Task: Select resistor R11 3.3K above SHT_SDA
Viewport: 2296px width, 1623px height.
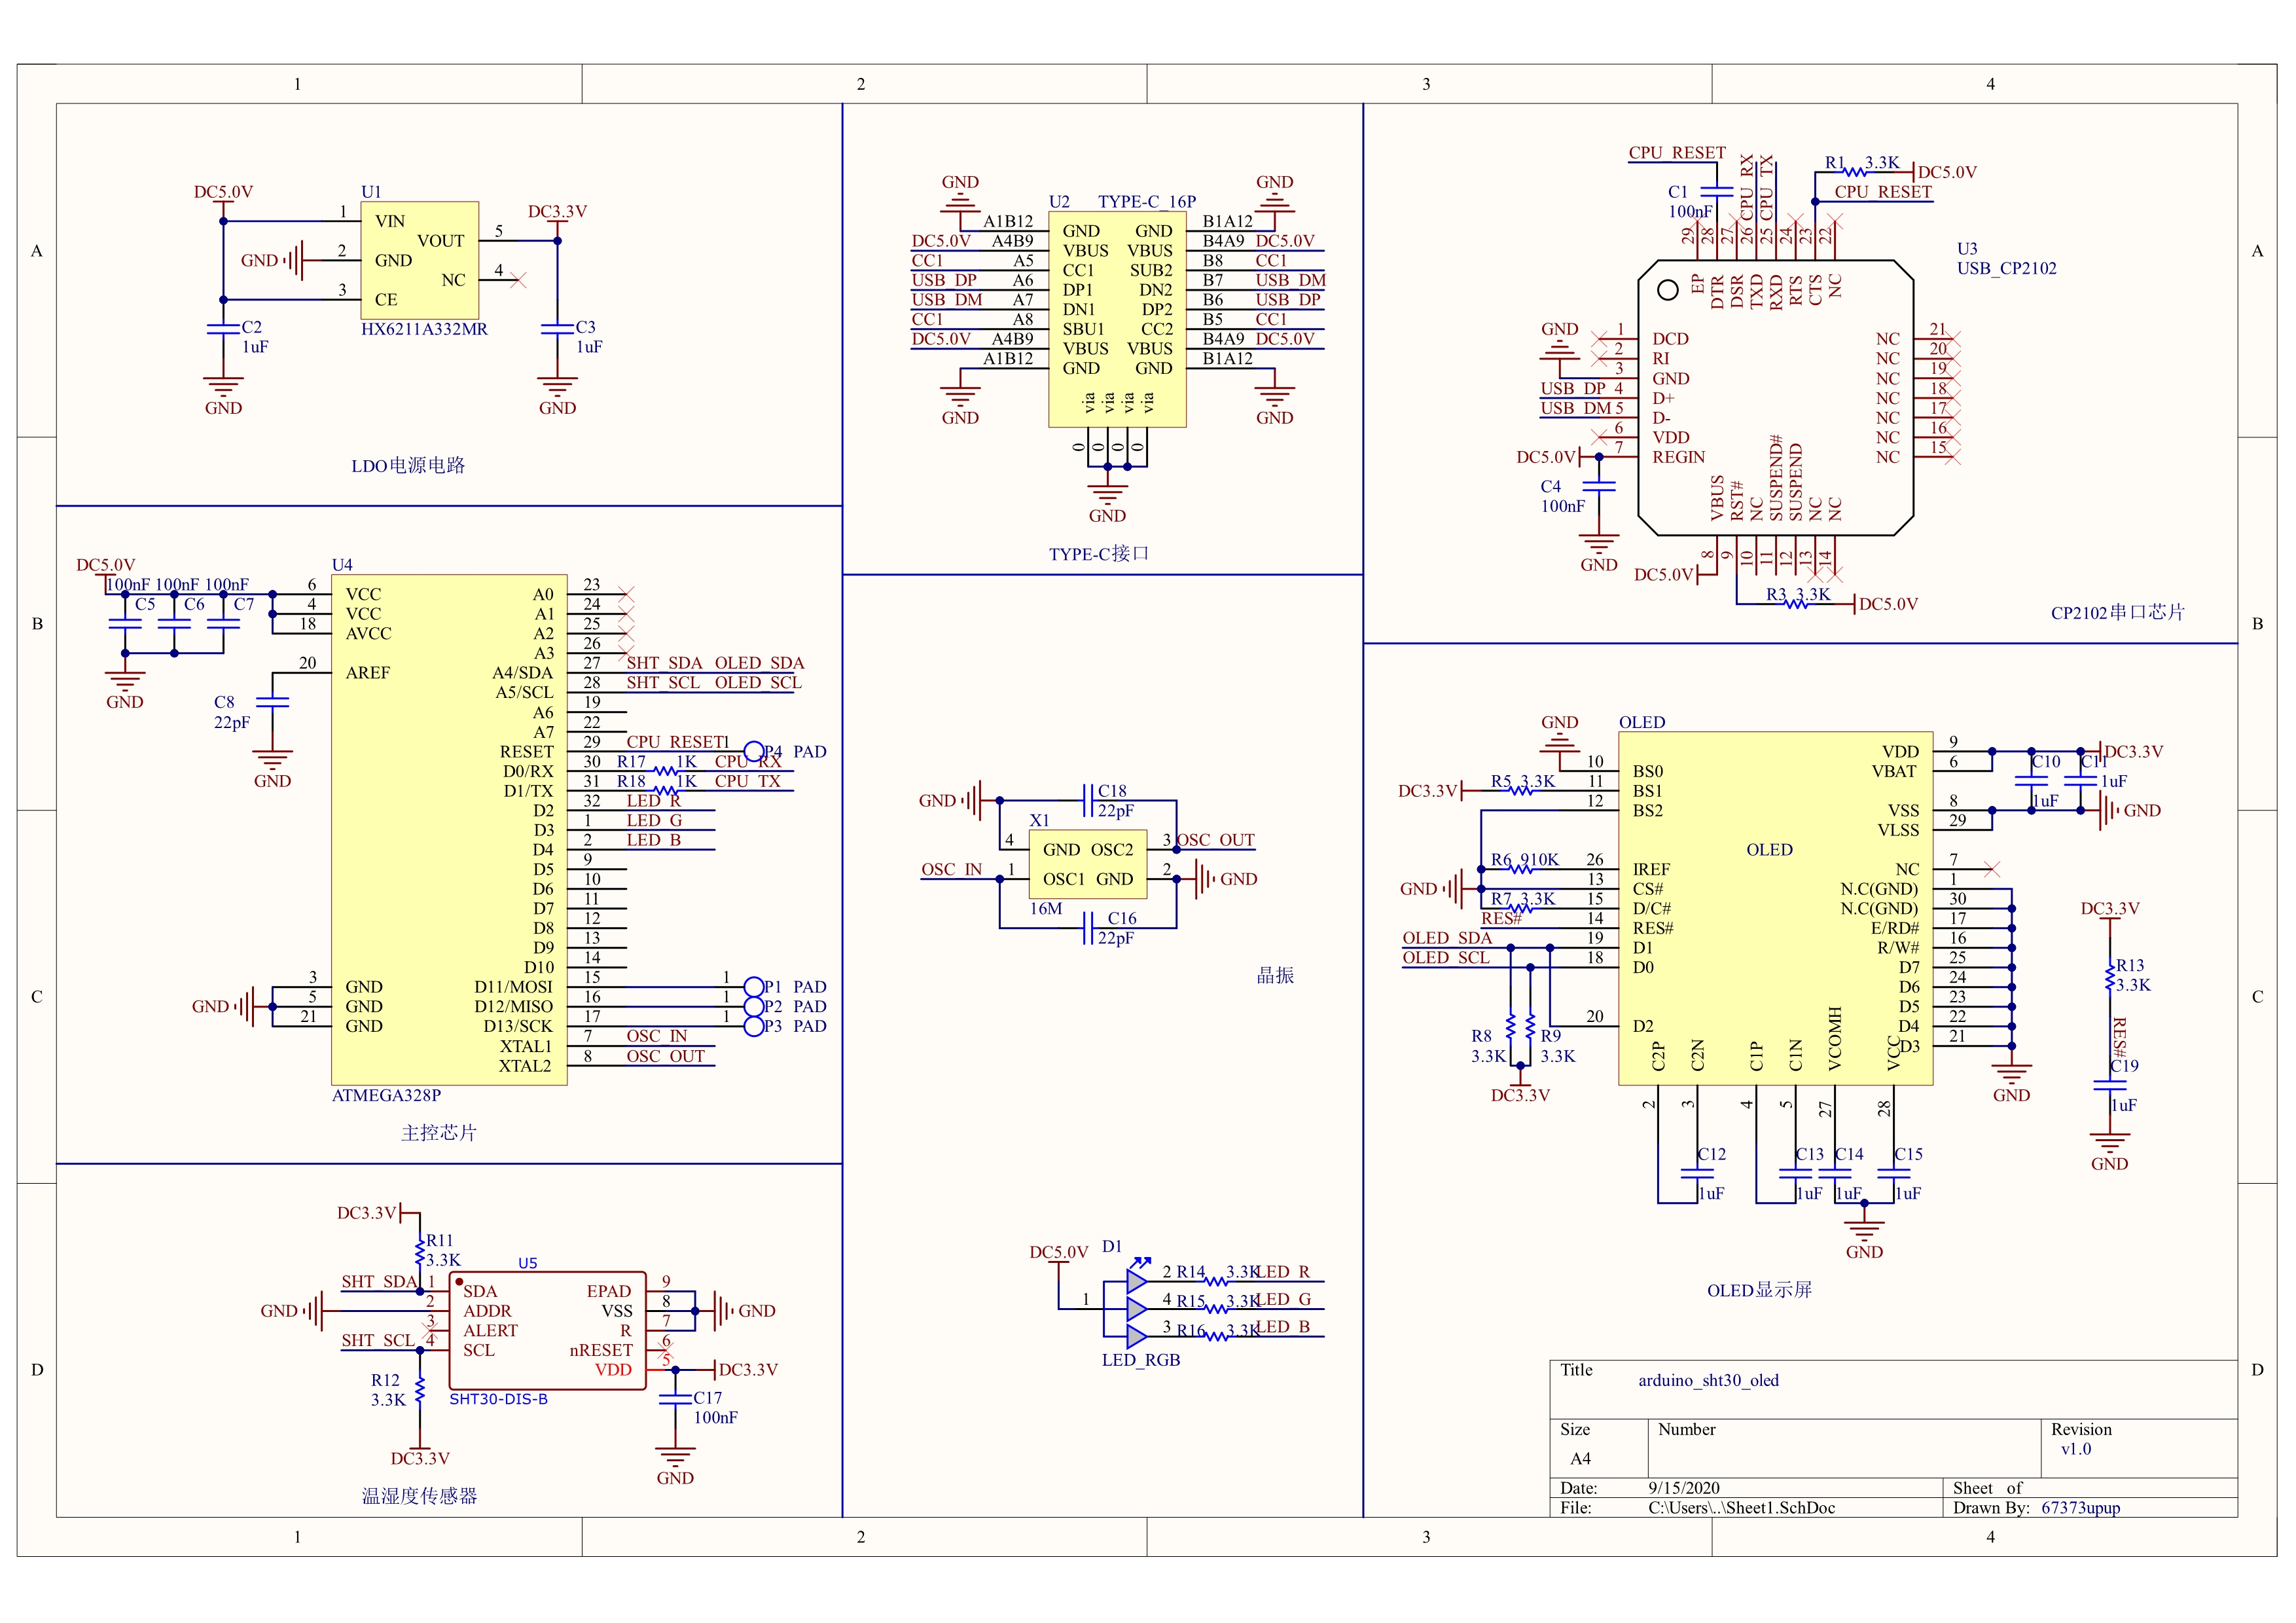Action: tap(420, 1251)
